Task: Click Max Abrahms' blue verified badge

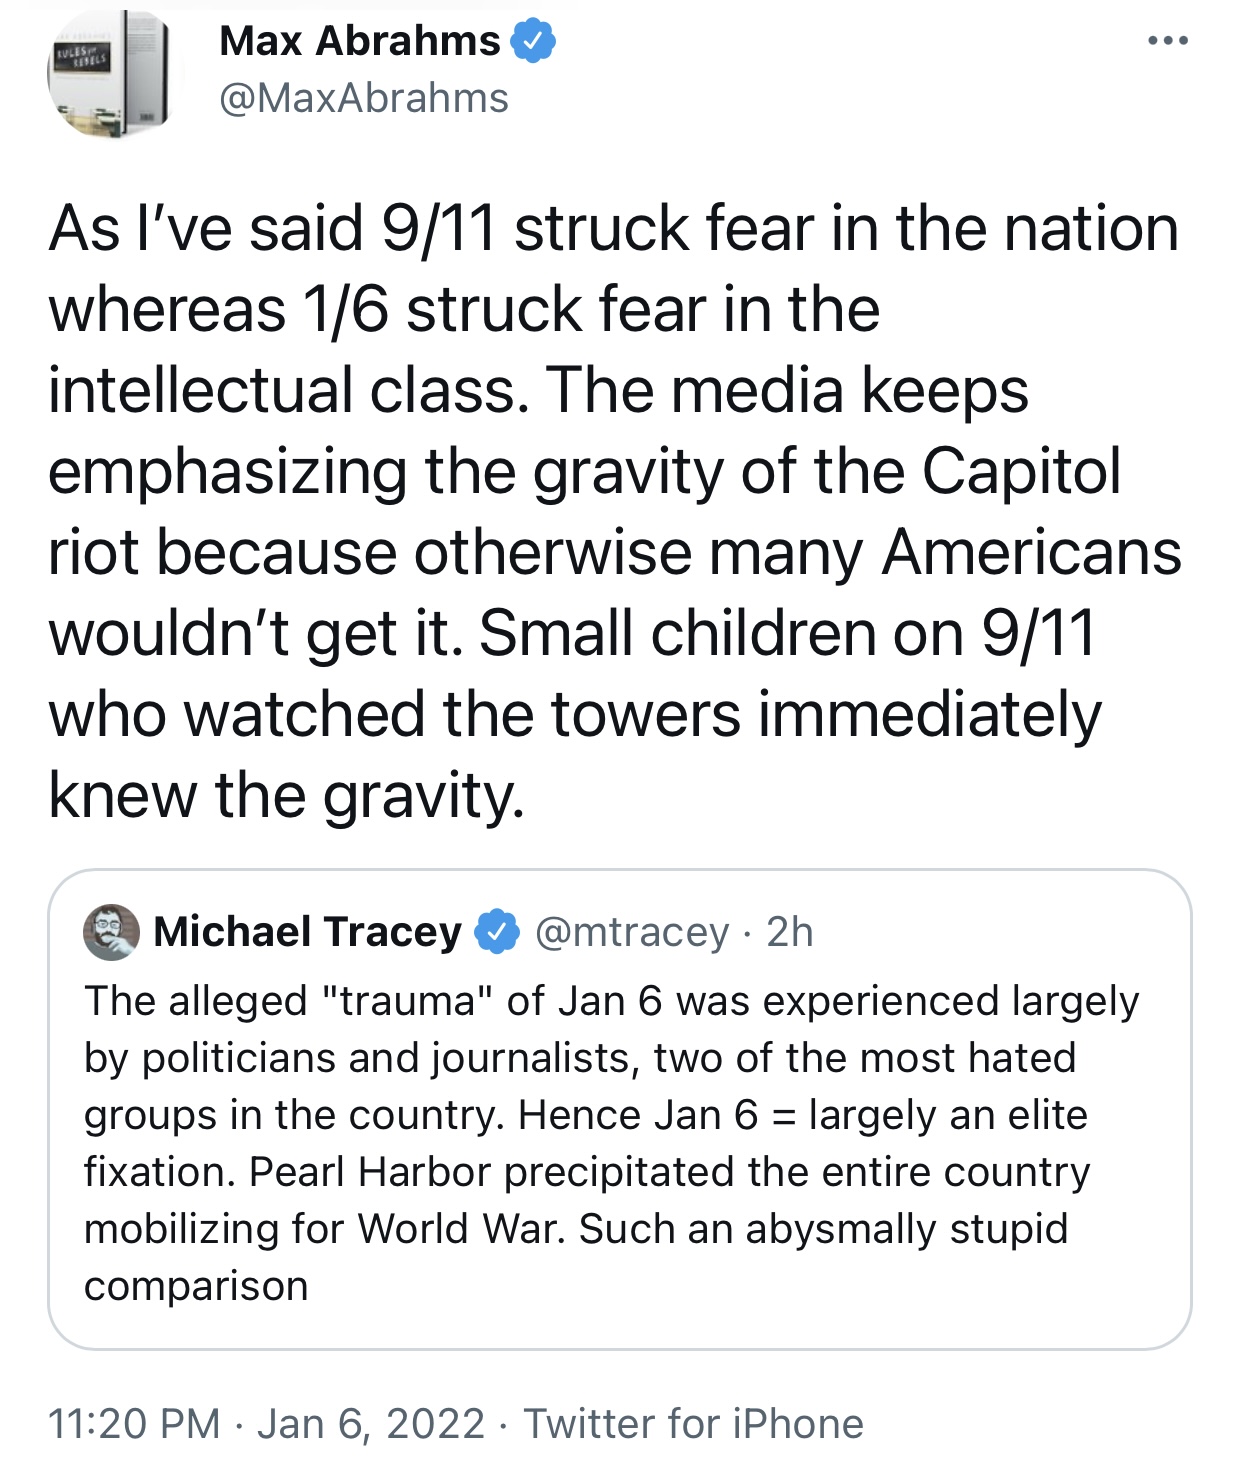Action: click(x=533, y=42)
